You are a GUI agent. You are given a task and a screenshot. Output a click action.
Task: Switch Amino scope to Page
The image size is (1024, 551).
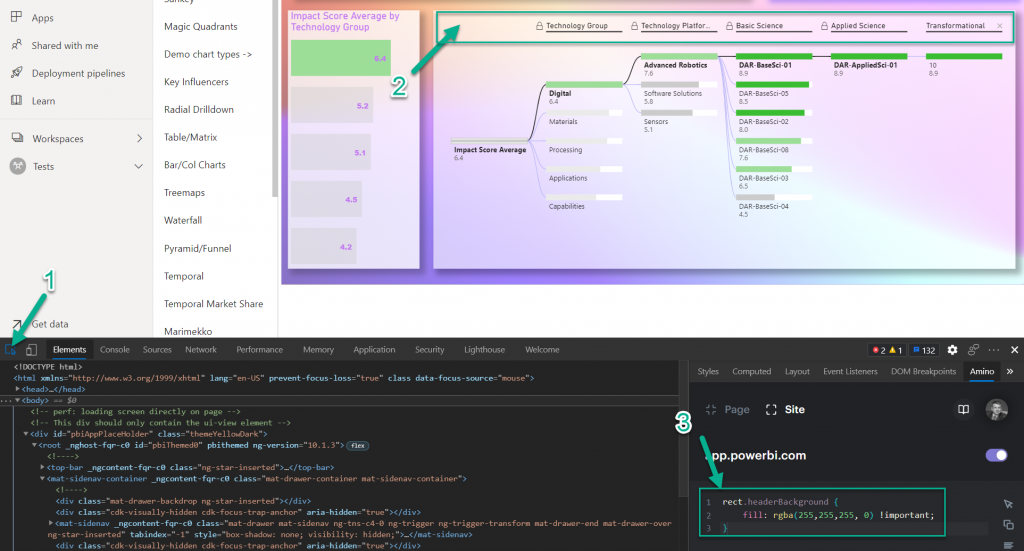(x=728, y=409)
